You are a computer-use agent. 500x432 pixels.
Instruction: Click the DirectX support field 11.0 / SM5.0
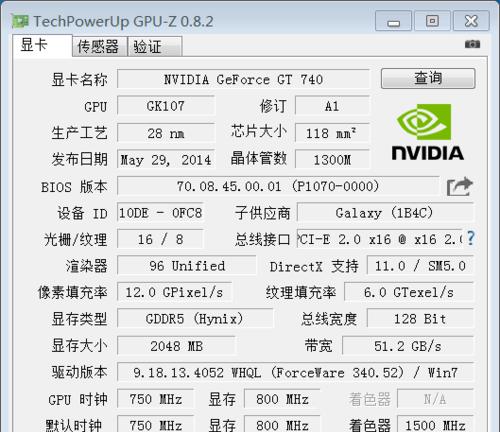(x=420, y=266)
